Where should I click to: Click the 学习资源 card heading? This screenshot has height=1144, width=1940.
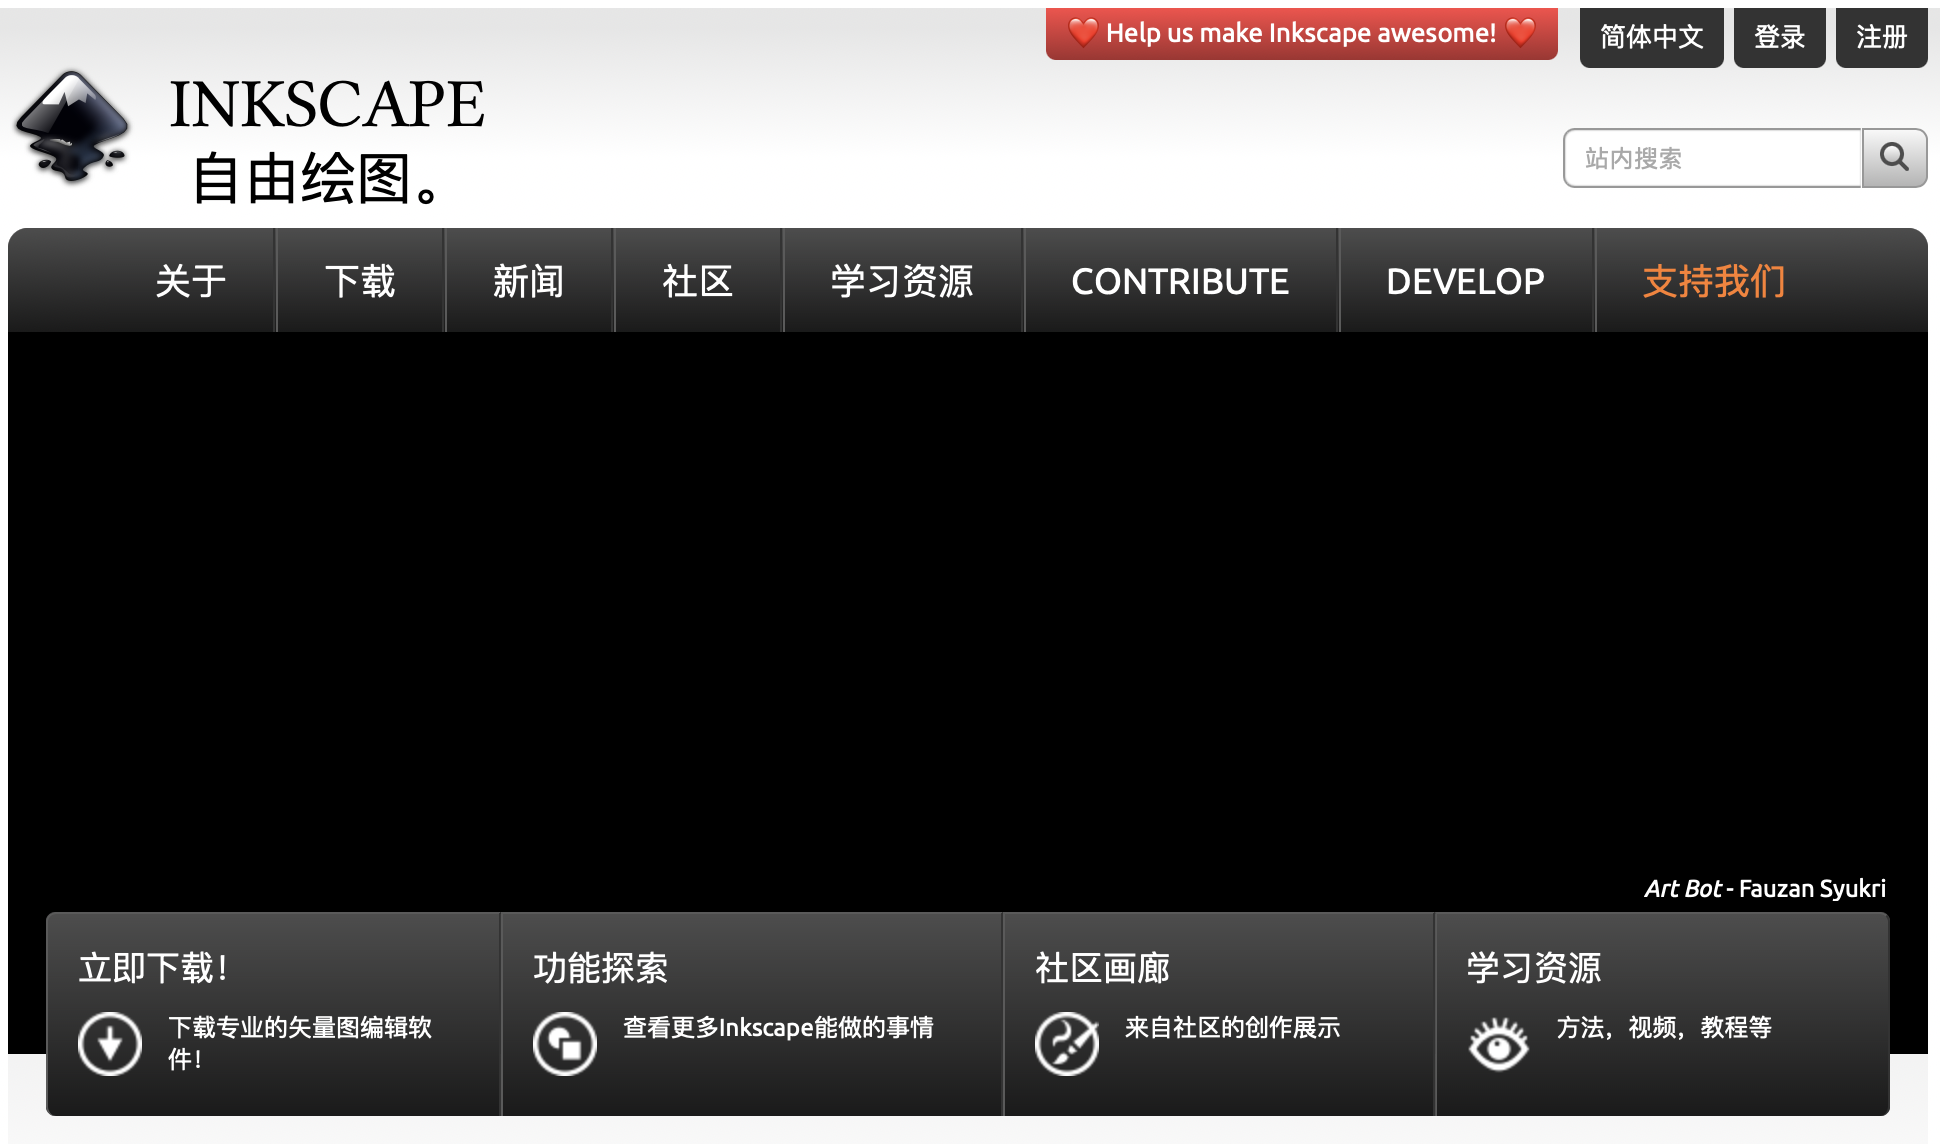pyautogui.click(x=1534, y=967)
